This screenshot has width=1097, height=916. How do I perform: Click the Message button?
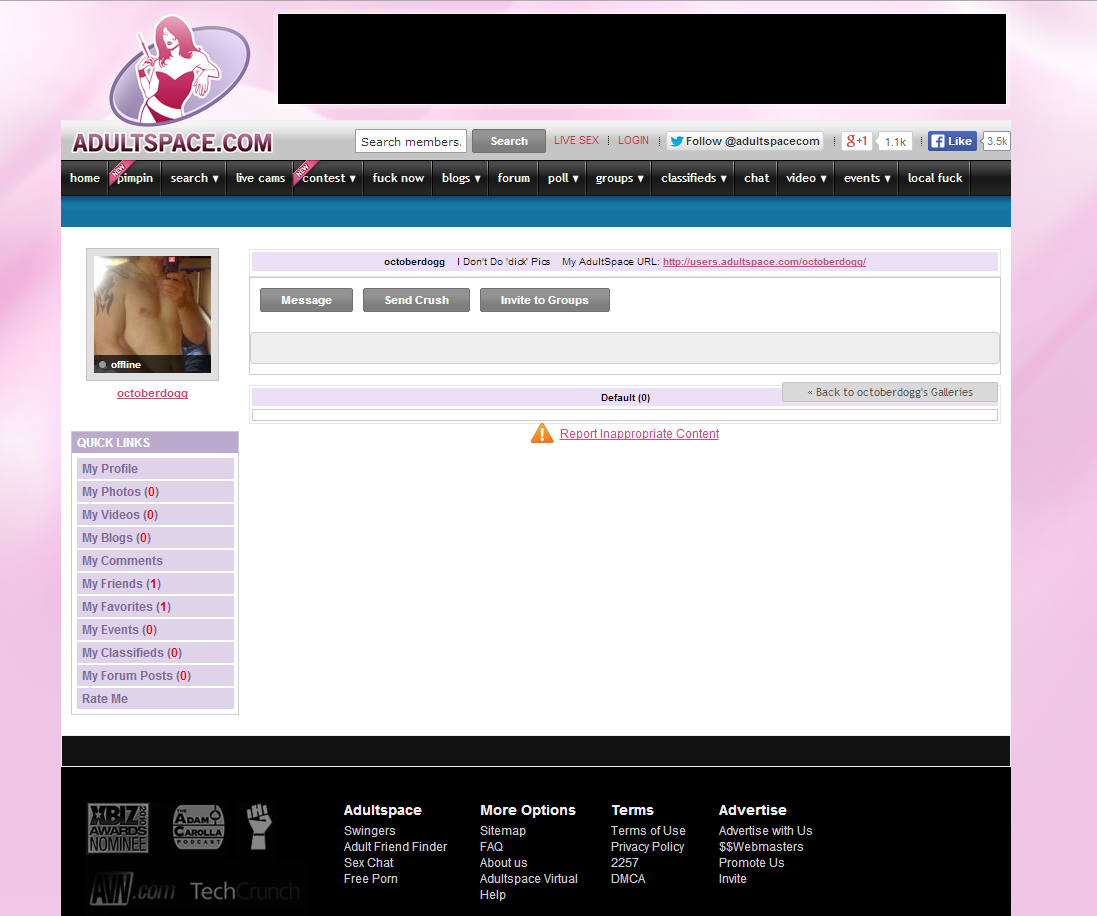tap(306, 300)
